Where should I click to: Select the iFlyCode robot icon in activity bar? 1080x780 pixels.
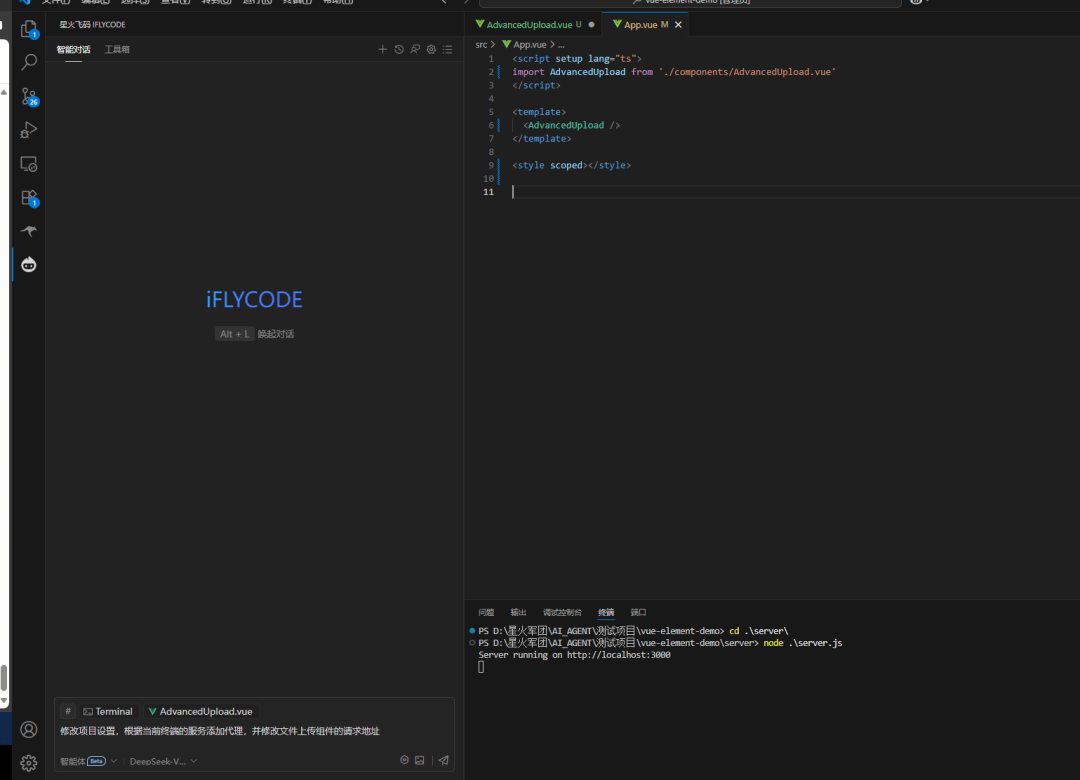pos(29,265)
